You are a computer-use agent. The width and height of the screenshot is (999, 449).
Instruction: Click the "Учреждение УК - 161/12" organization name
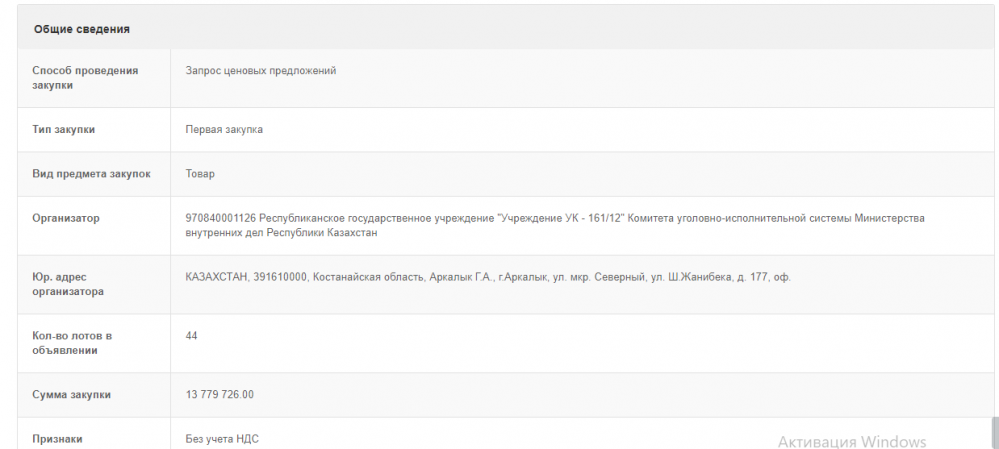click(x=559, y=218)
